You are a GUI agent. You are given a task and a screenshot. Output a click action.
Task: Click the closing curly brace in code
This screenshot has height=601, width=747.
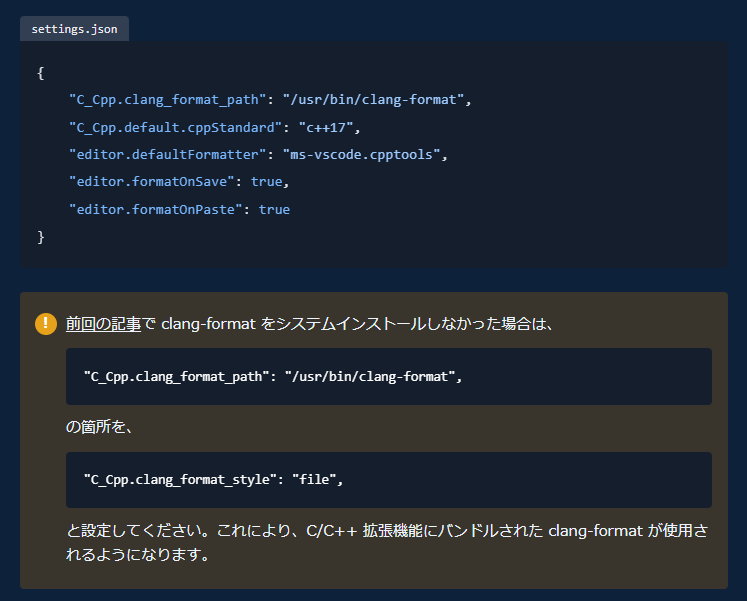click(x=41, y=237)
